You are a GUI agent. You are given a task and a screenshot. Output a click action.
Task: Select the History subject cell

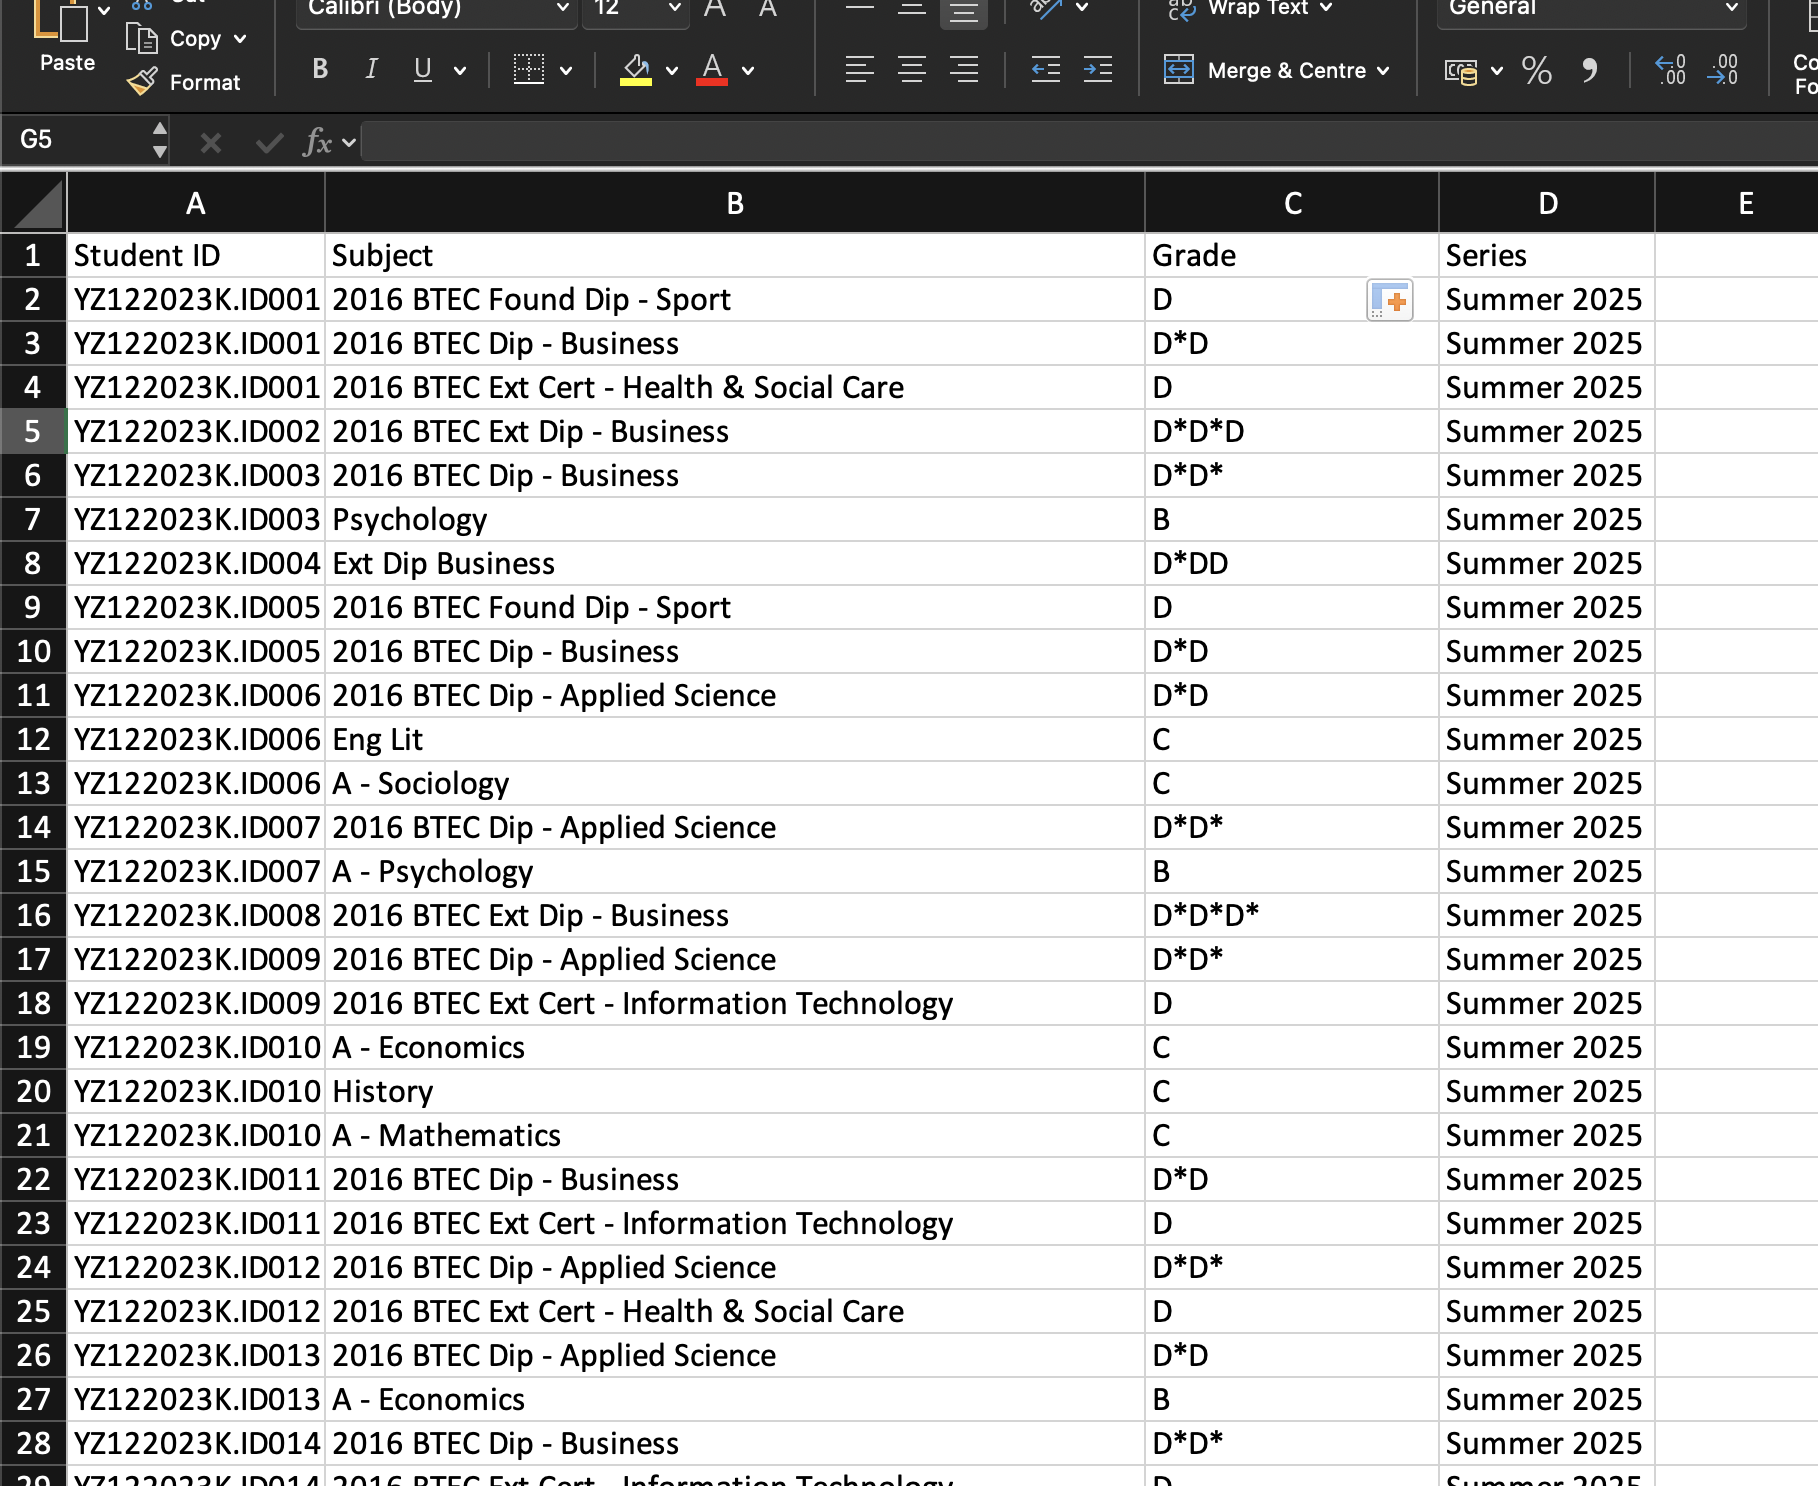pos(735,1091)
